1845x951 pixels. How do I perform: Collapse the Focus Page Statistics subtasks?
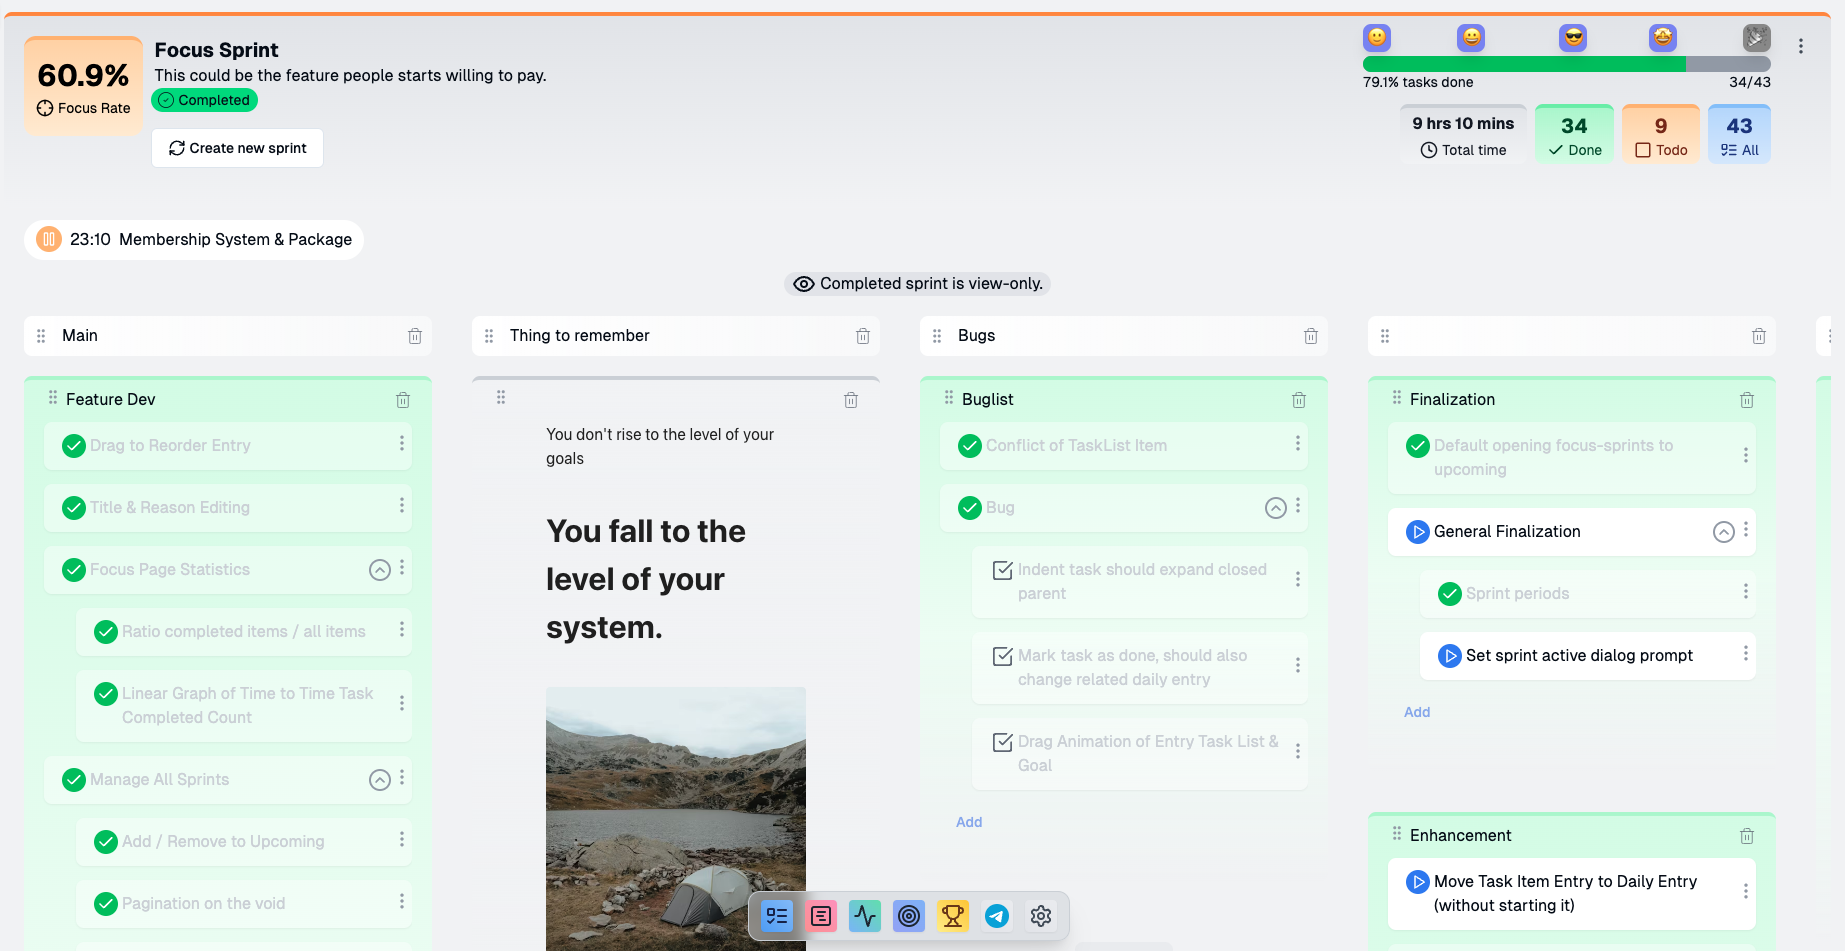point(380,570)
